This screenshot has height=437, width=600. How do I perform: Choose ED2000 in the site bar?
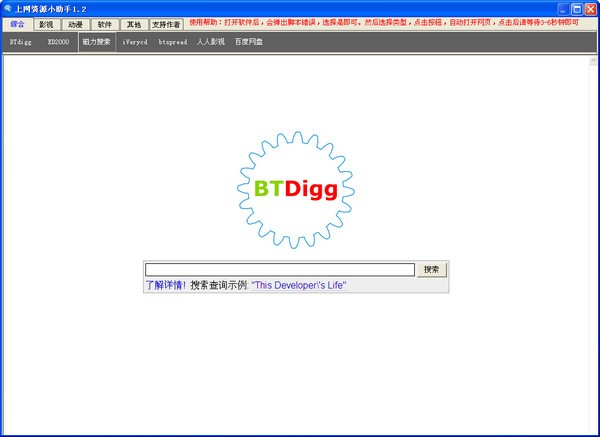[58, 42]
